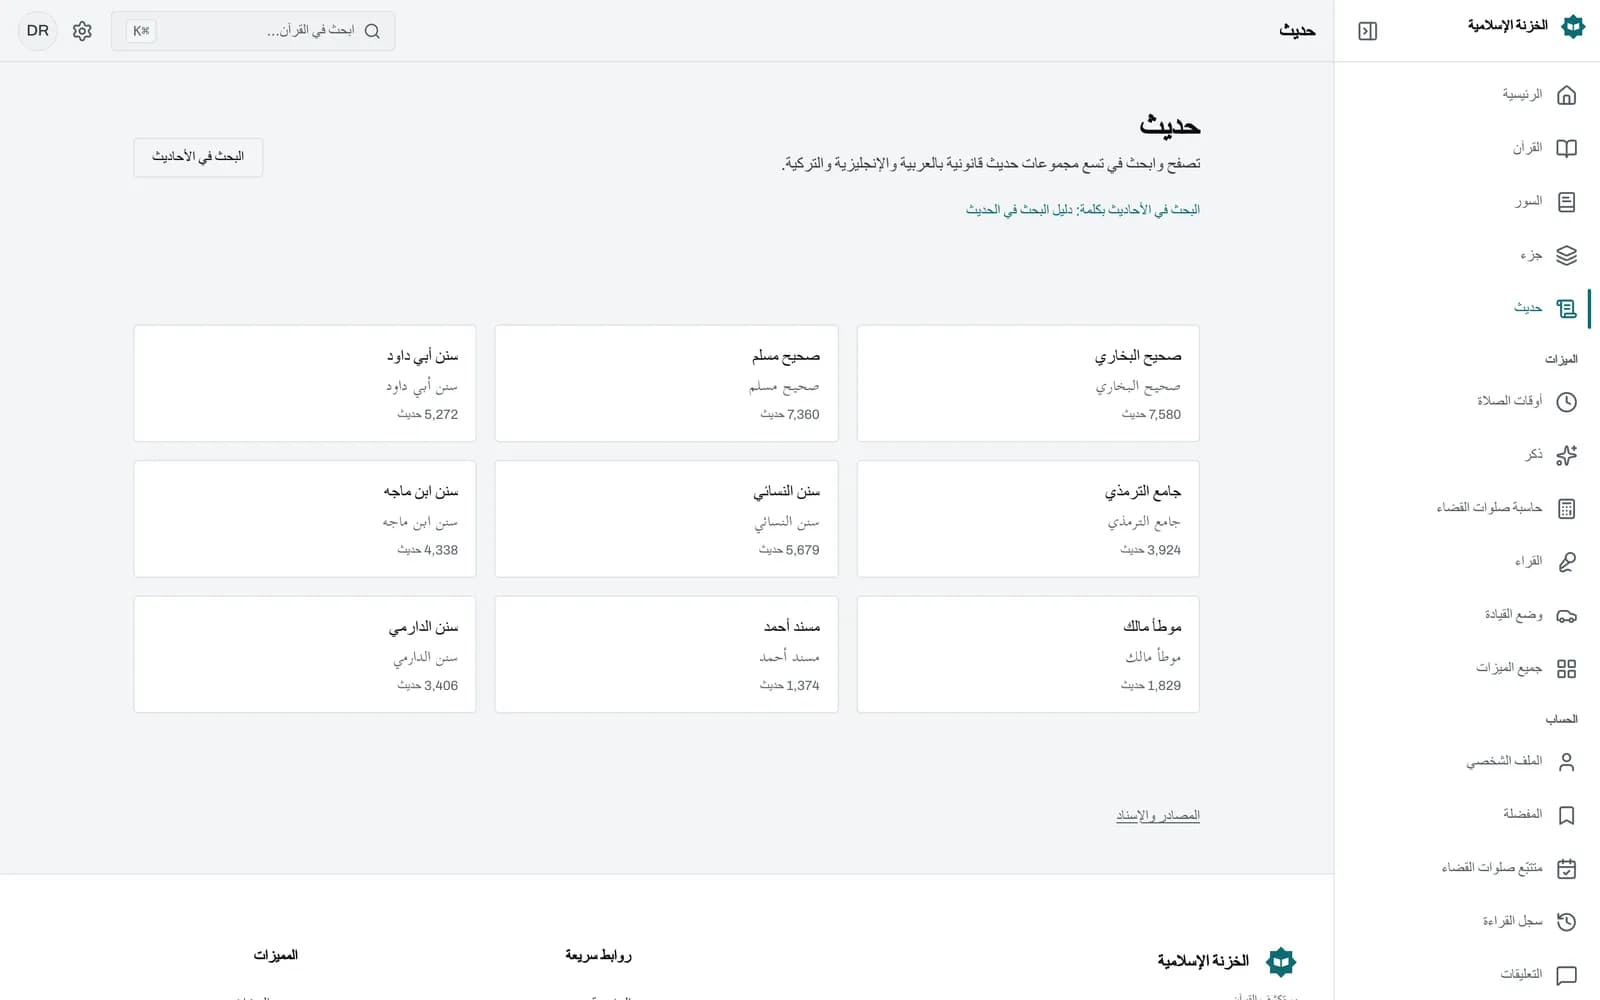Open the Home icon in sidebar

pyautogui.click(x=1566, y=95)
